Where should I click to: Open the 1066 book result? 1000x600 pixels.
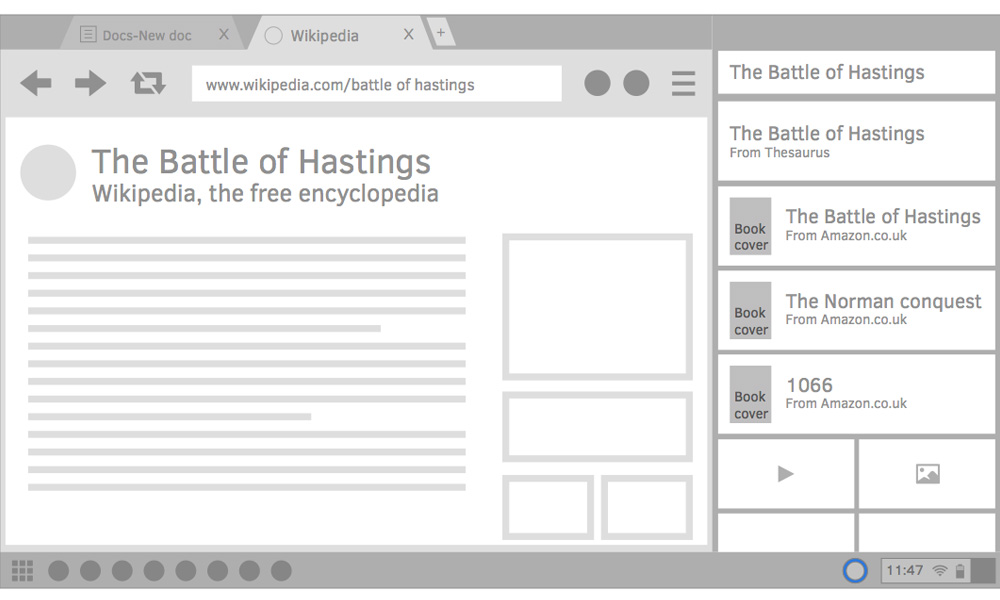pyautogui.click(x=855, y=393)
